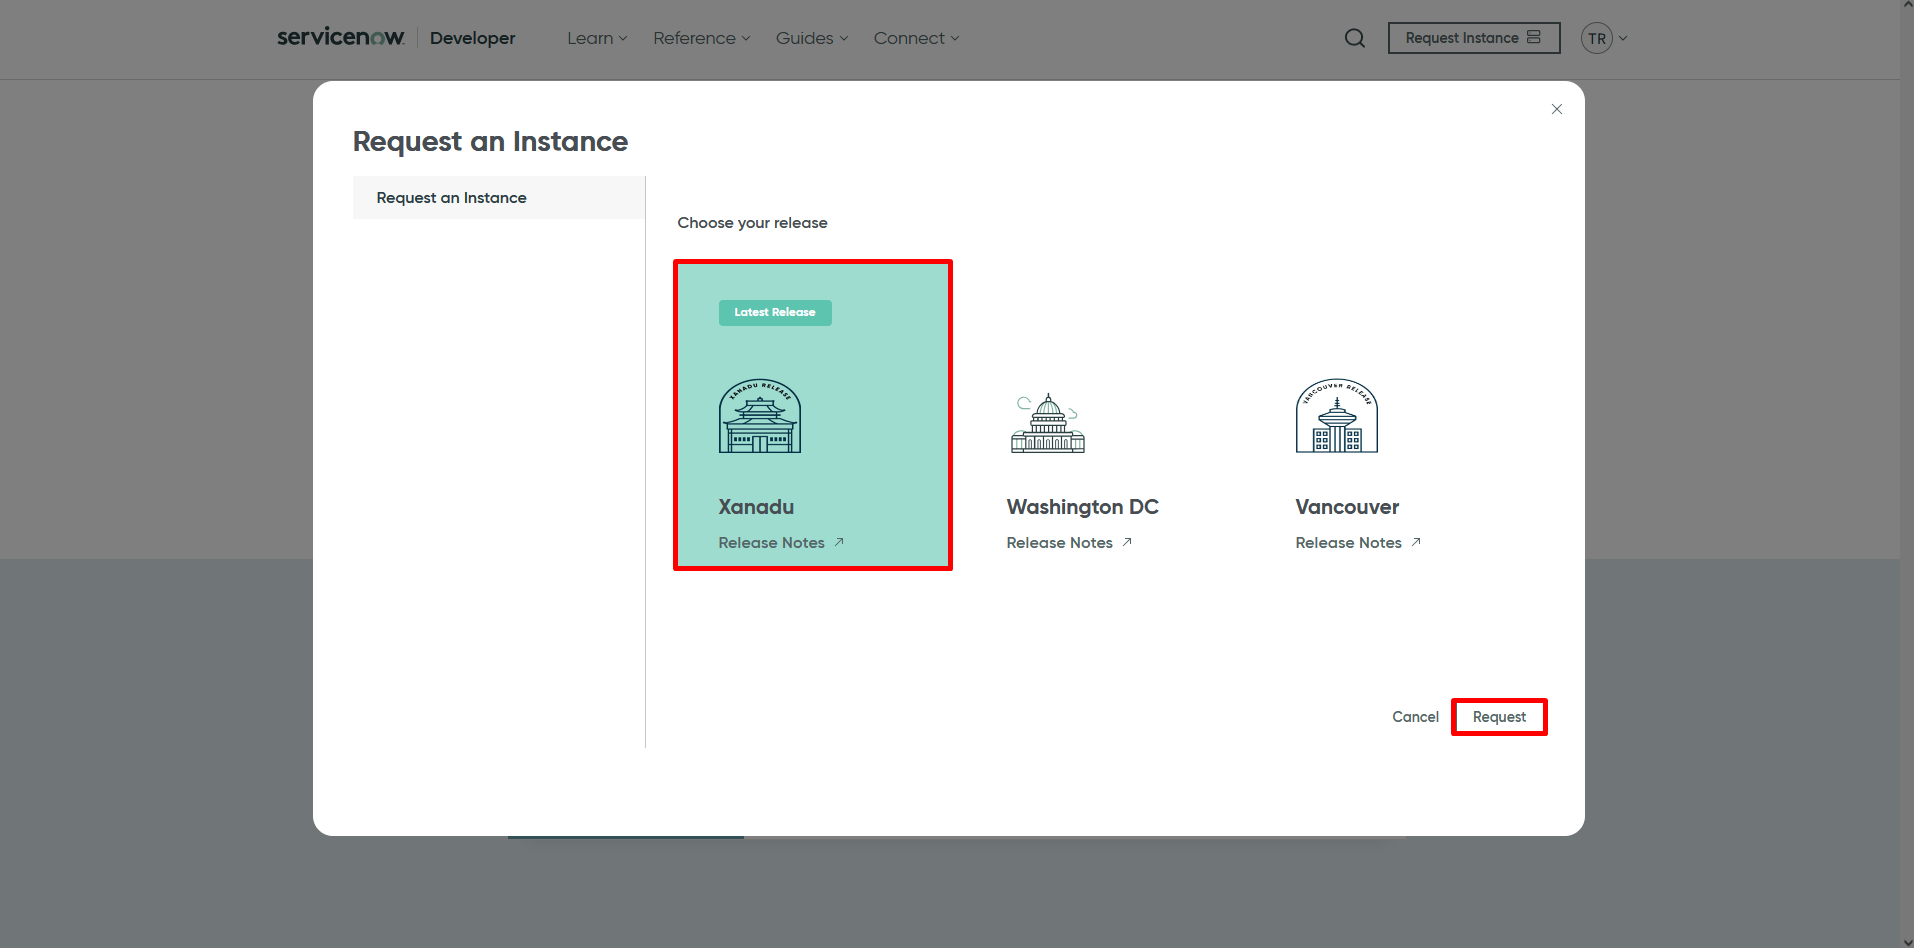Expand the Guides menu
This screenshot has height=948, width=1914.
coord(812,38)
